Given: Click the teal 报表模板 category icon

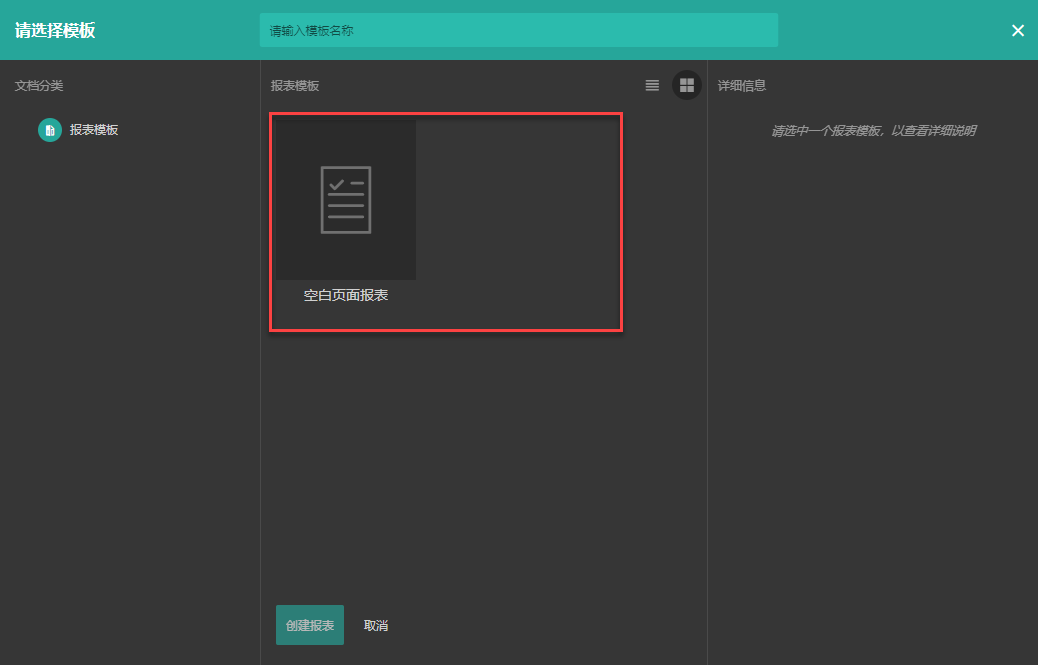Looking at the screenshot, I should click(50, 130).
